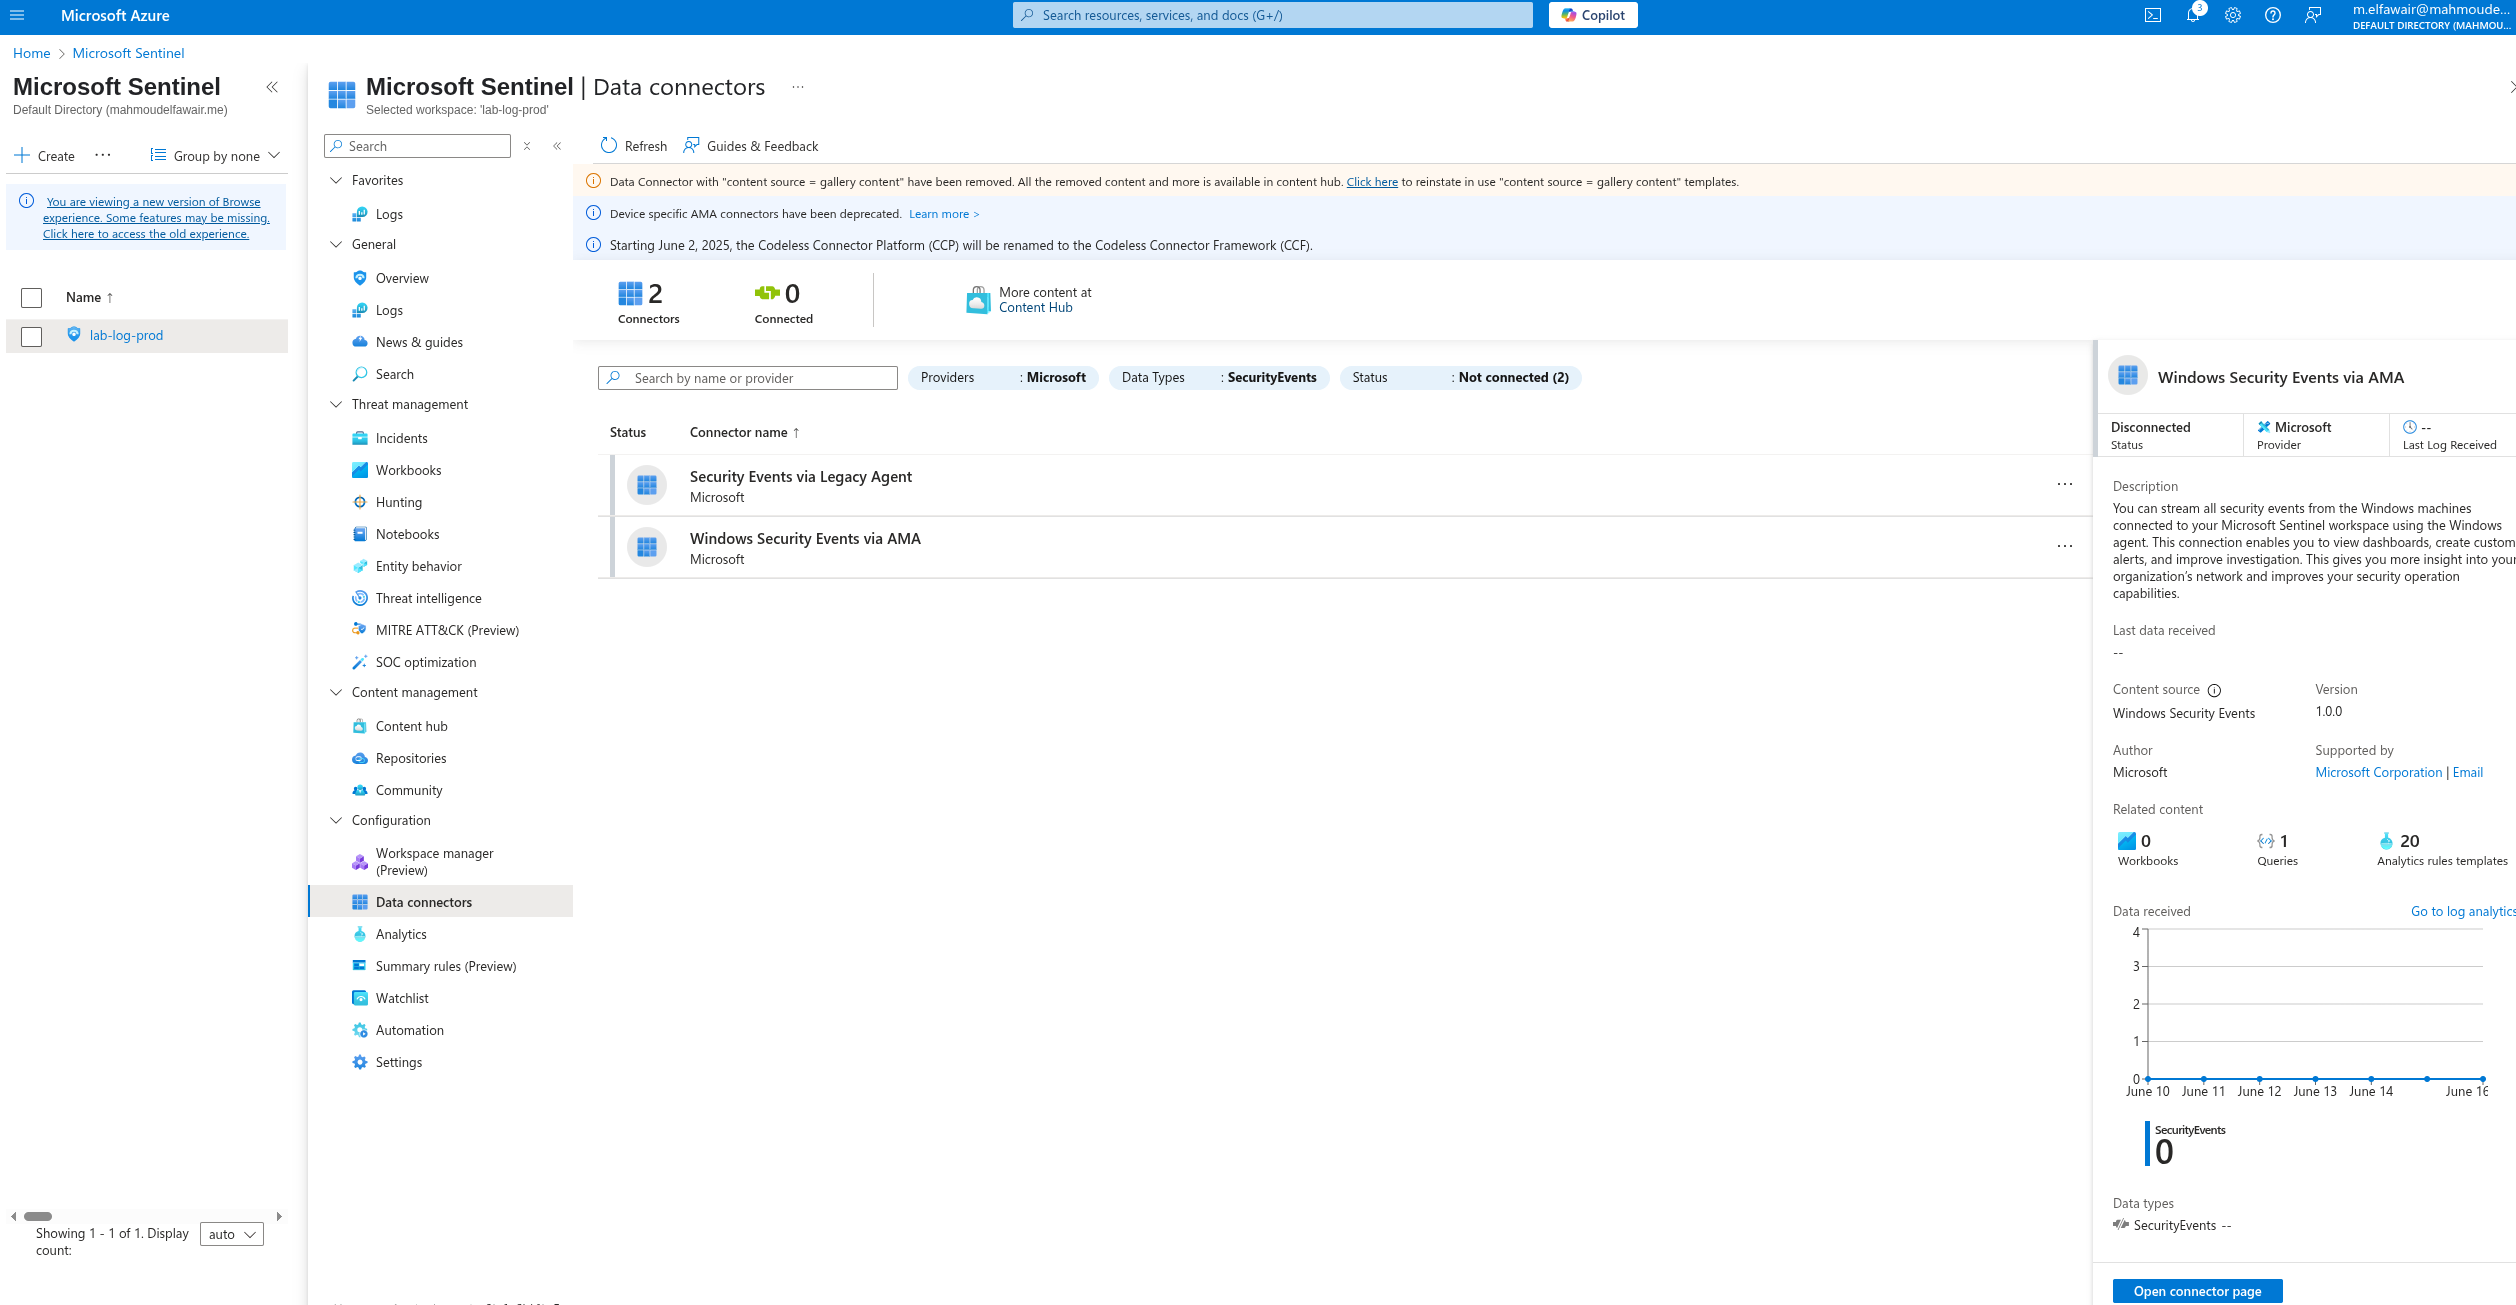Collapse the Microsoft Sentinel workspace list pane
Screen dimensions: 2516x1305
pyautogui.click(x=272, y=87)
